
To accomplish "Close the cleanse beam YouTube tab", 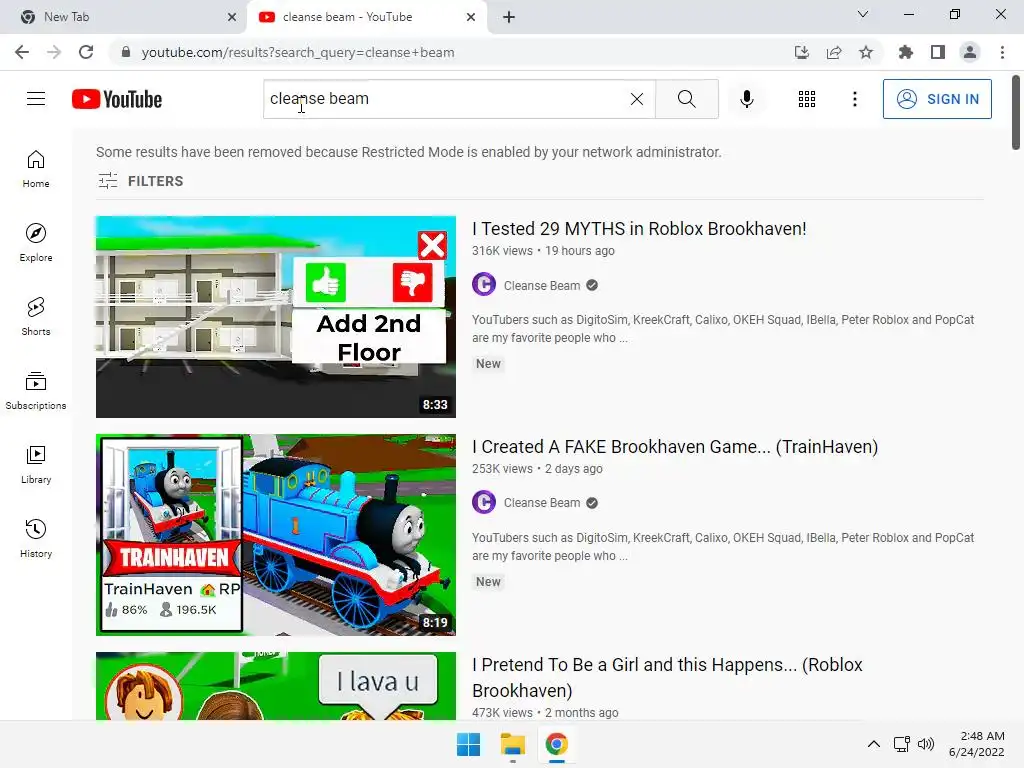I will 471,17.
